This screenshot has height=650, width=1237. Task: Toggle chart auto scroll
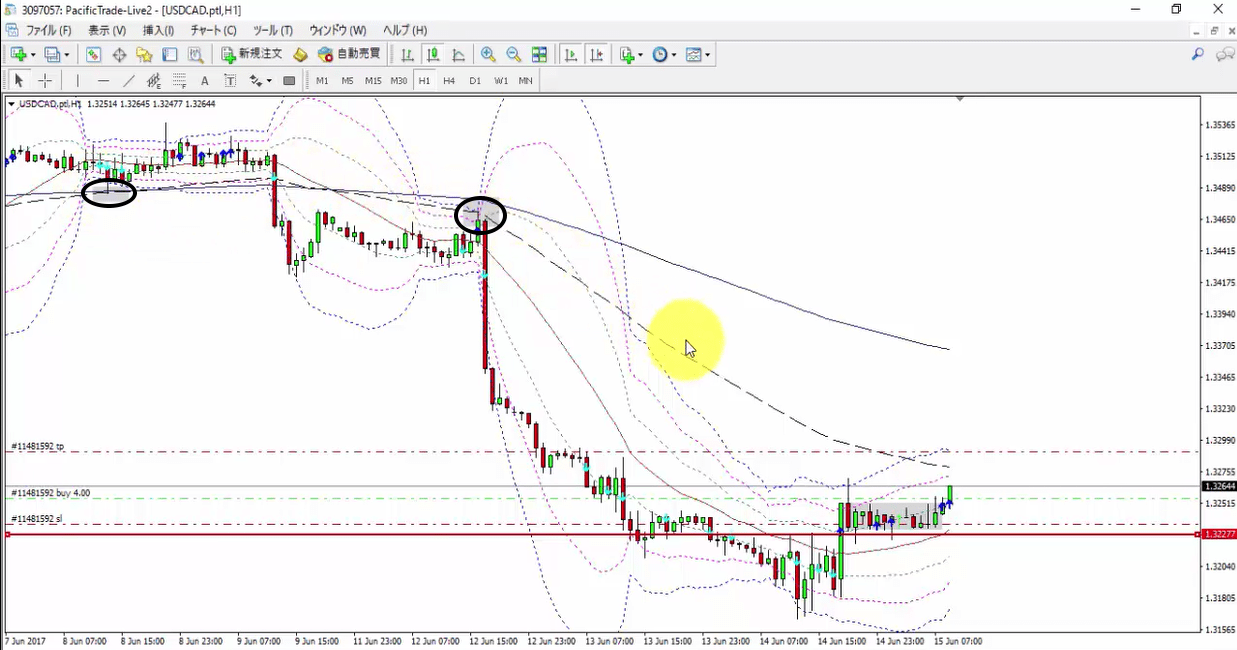tap(570, 55)
